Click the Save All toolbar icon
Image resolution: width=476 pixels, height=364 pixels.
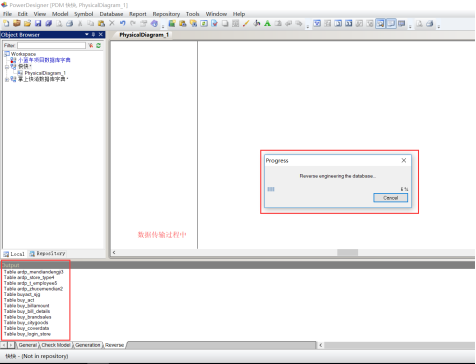(48, 23)
